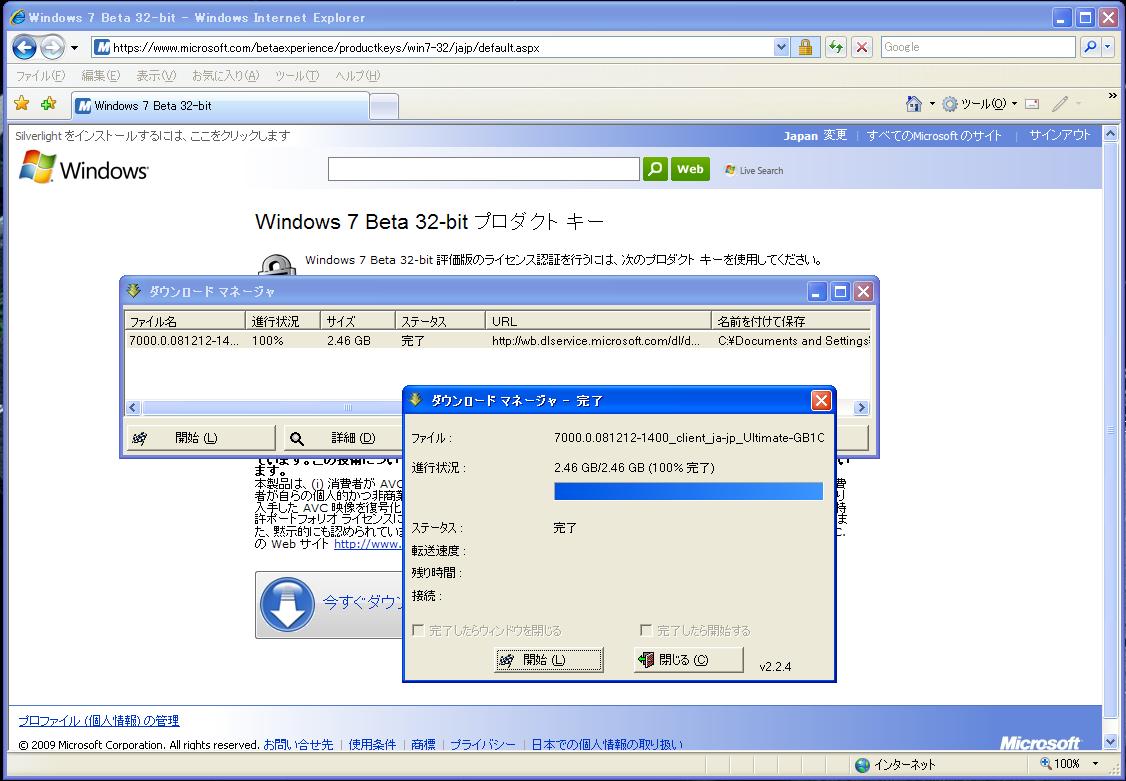The height and width of the screenshot is (781, 1126).
Task: Click the 詳細(D) button
Action: pyautogui.click(x=343, y=438)
